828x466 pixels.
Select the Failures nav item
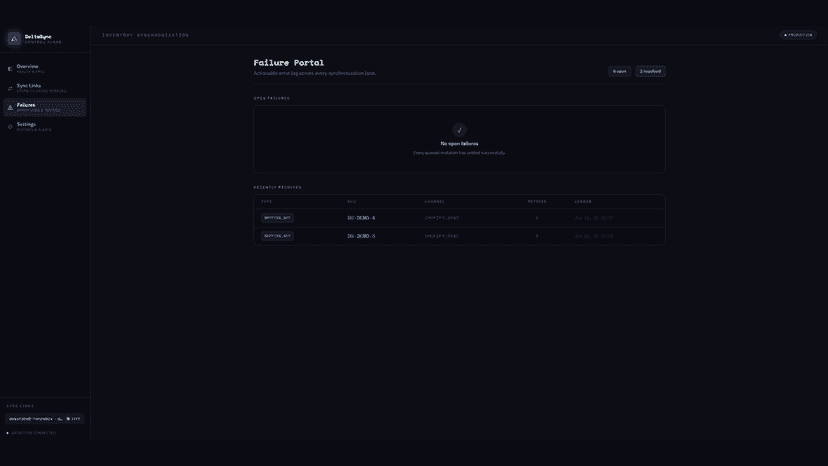coord(45,107)
